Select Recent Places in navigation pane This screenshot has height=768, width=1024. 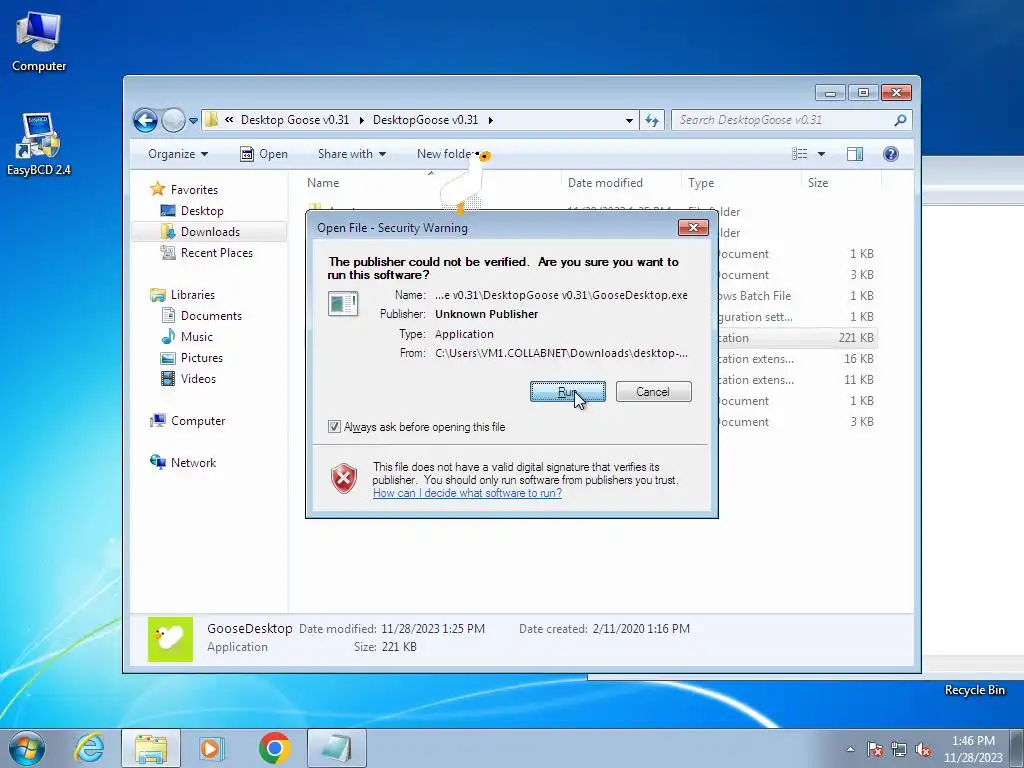(x=216, y=253)
